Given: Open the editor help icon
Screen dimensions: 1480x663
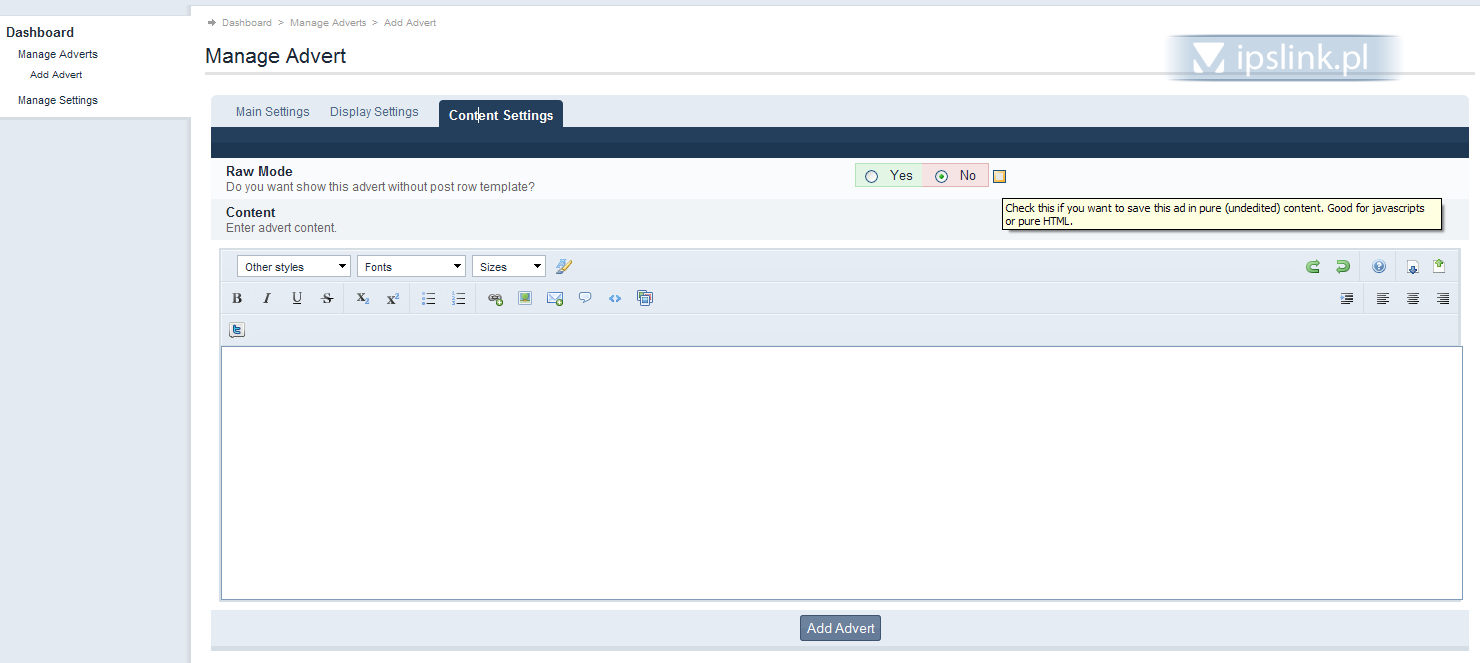Looking at the screenshot, I should pyautogui.click(x=1379, y=267).
